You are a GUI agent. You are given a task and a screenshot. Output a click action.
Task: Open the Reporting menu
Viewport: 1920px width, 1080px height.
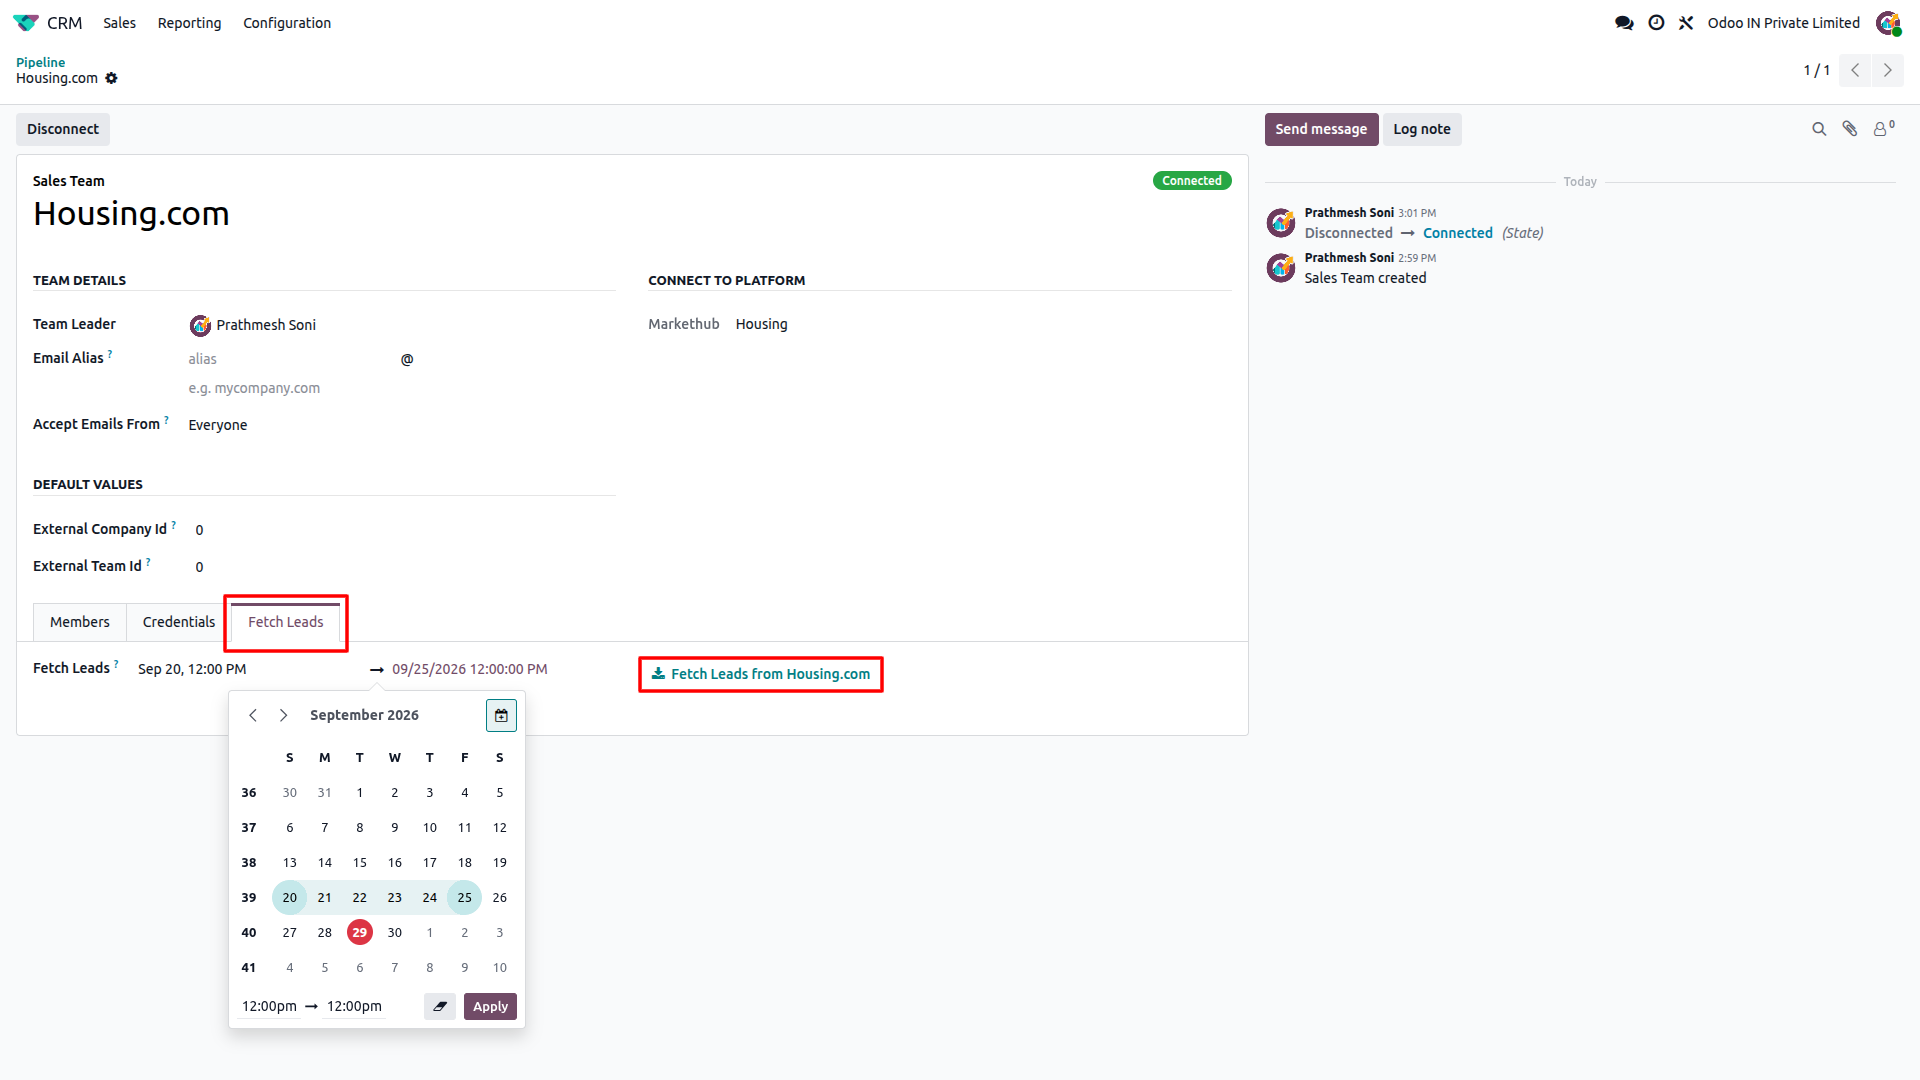coord(189,22)
